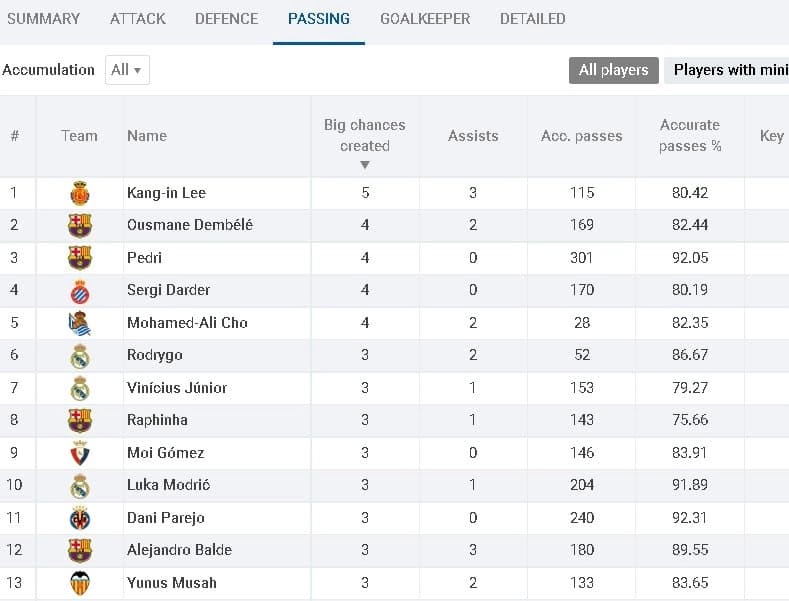Click Moi Gómez's Osasuna crest
789x601 pixels.
(80, 453)
